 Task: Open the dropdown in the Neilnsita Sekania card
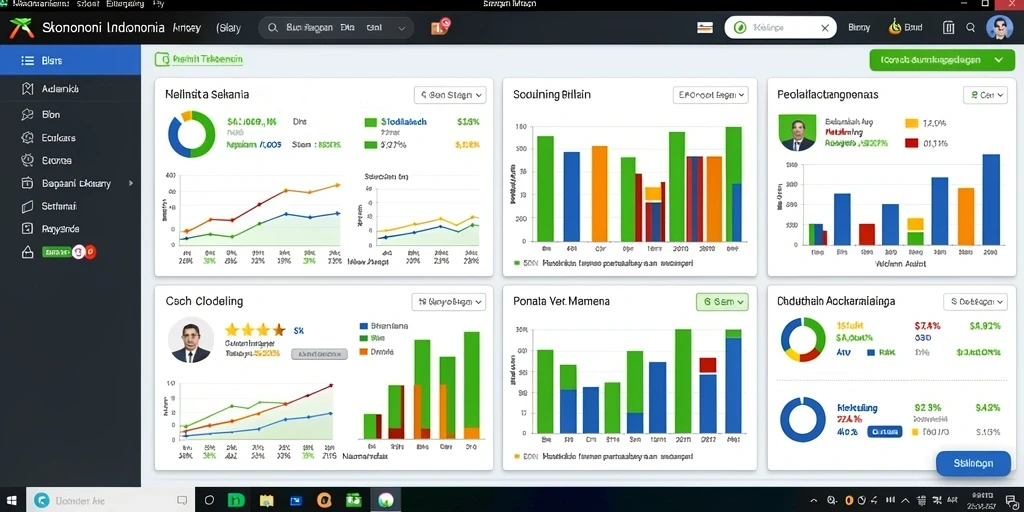click(450, 95)
